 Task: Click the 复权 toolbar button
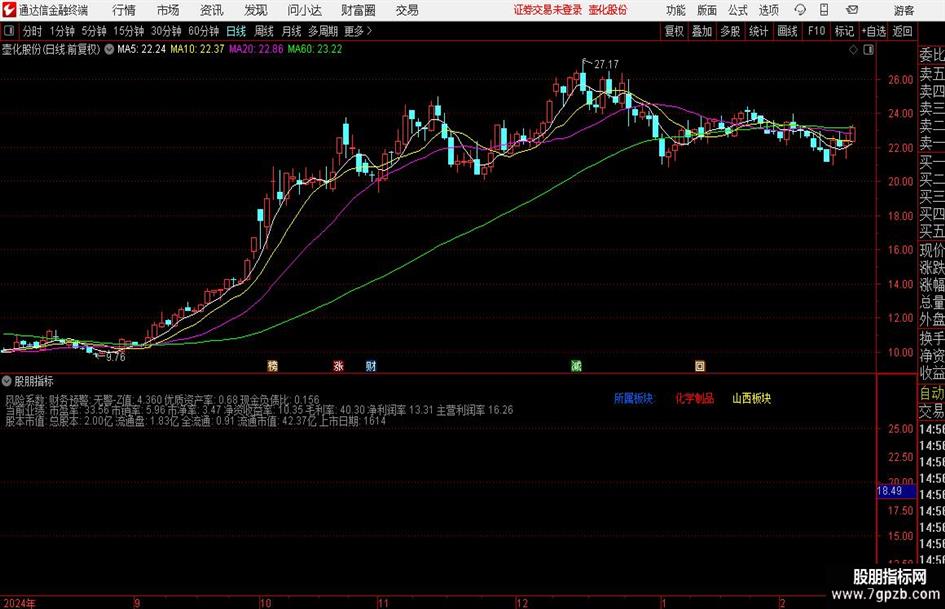point(674,31)
